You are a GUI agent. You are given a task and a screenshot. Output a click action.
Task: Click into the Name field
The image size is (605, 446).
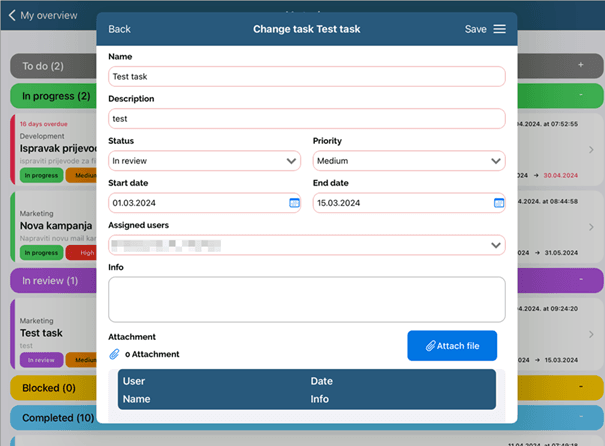pyautogui.click(x=306, y=76)
